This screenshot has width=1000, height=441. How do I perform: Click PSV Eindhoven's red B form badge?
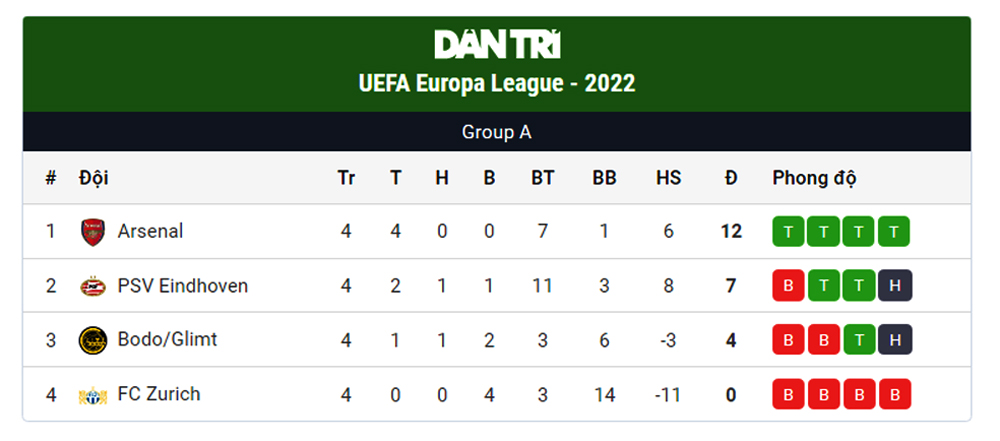click(788, 285)
